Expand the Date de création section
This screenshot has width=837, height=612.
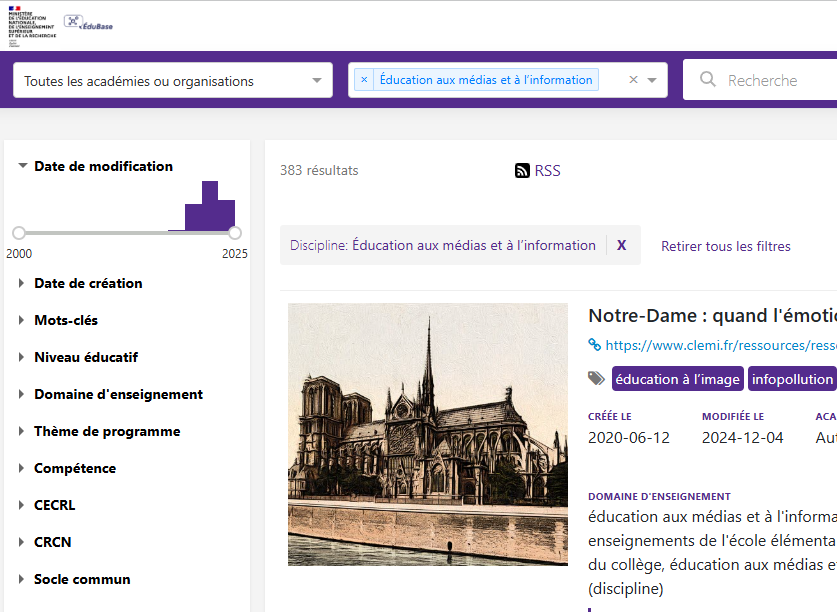tap(21, 283)
